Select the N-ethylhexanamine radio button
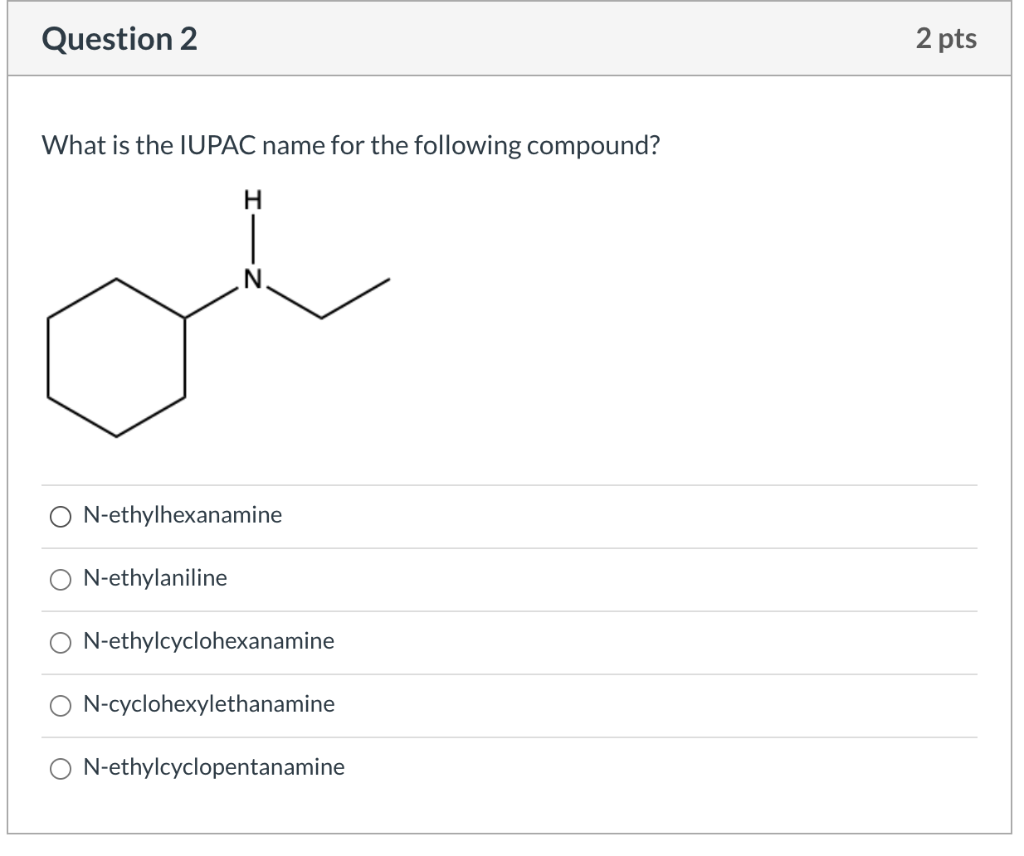The image size is (1024, 856). (x=61, y=516)
